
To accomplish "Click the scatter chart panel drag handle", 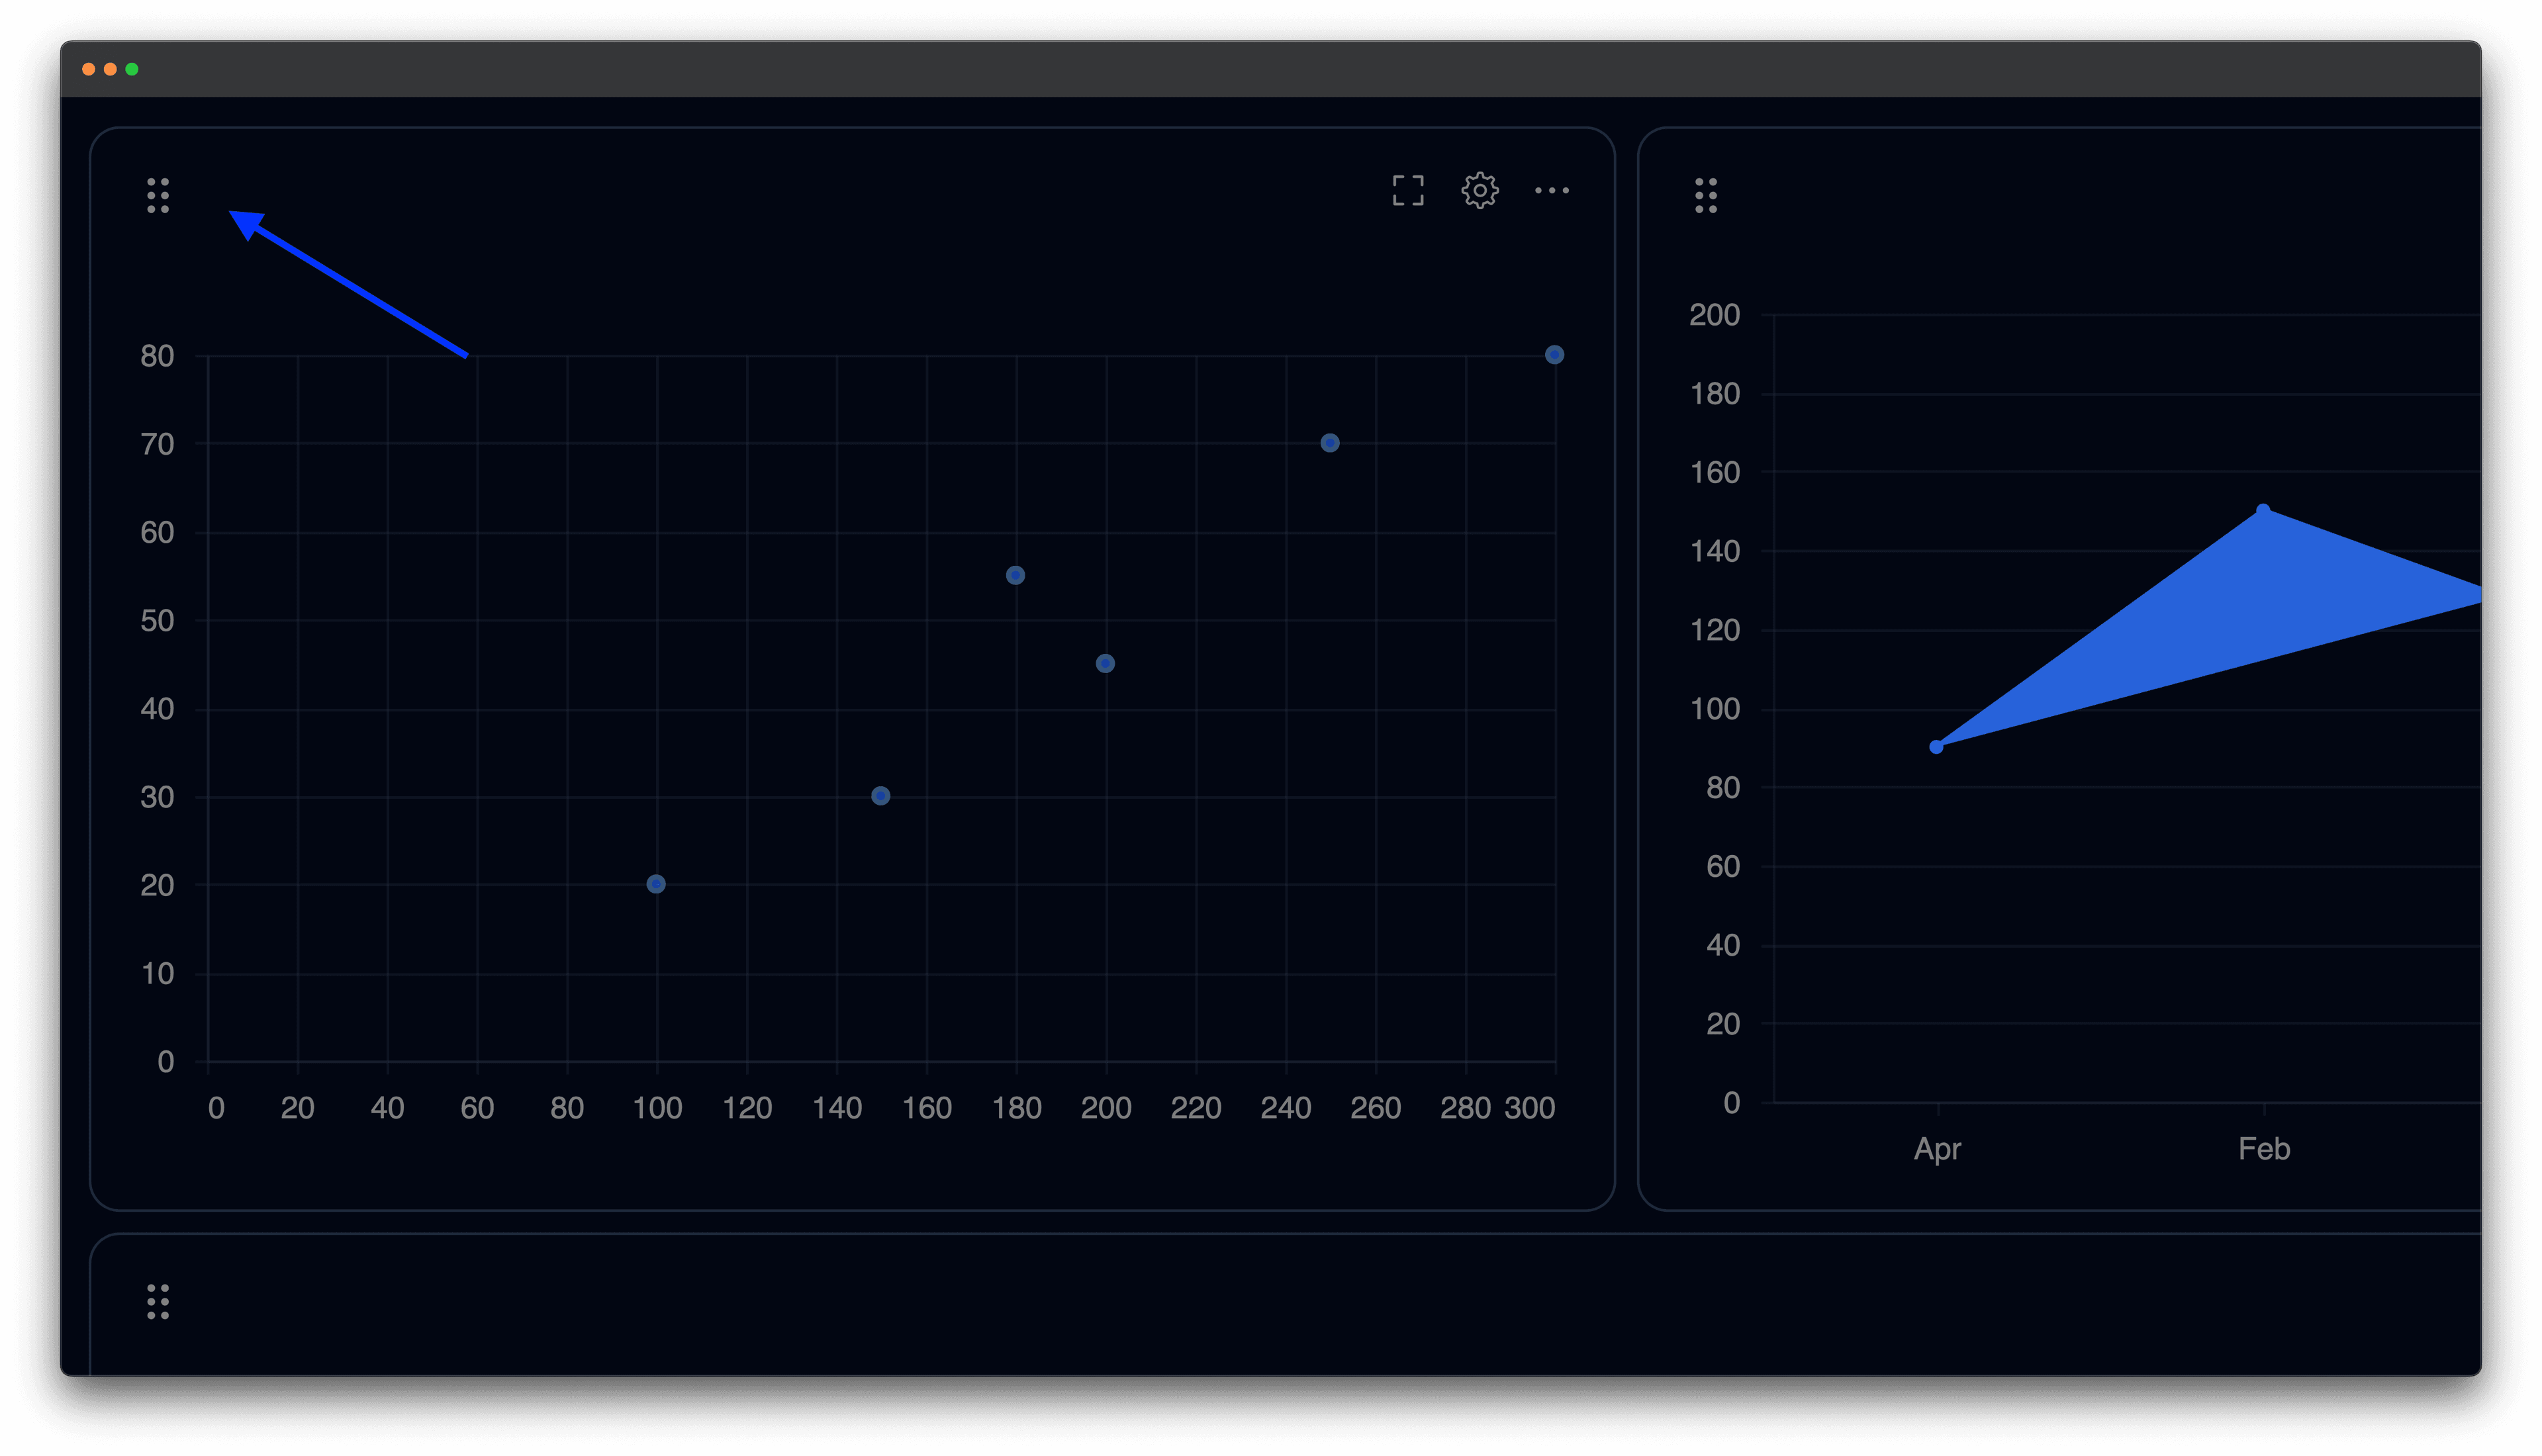I will (158, 195).
